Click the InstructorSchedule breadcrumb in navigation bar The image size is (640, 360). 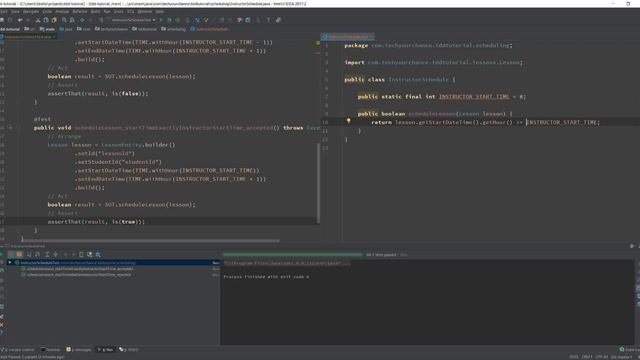(x=209, y=29)
